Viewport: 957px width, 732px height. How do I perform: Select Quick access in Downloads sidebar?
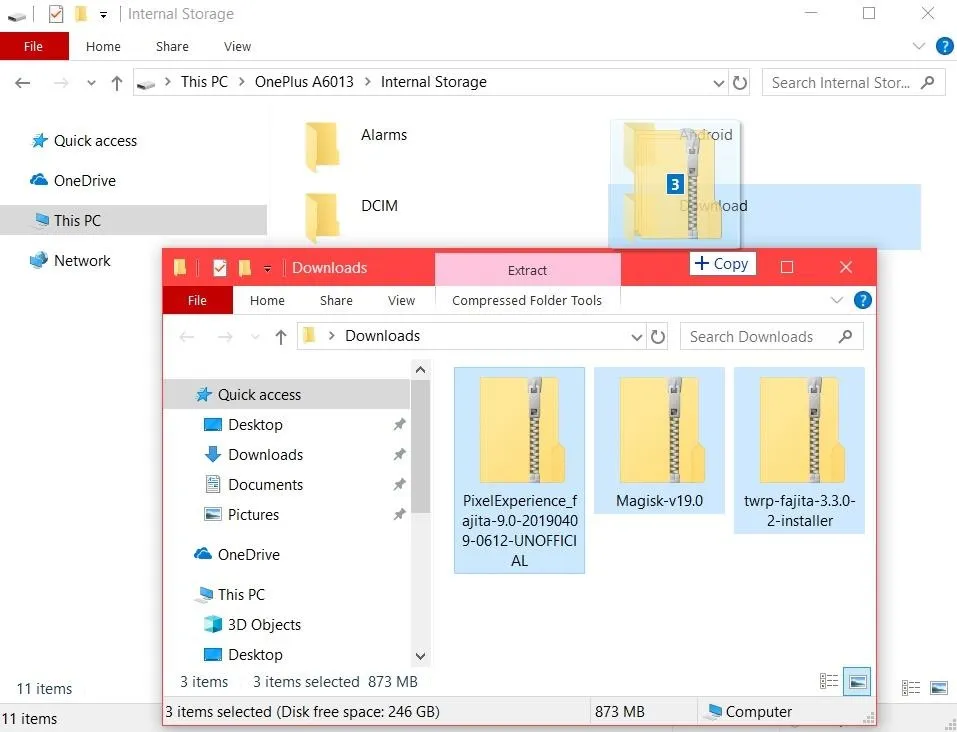click(x=287, y=394)
